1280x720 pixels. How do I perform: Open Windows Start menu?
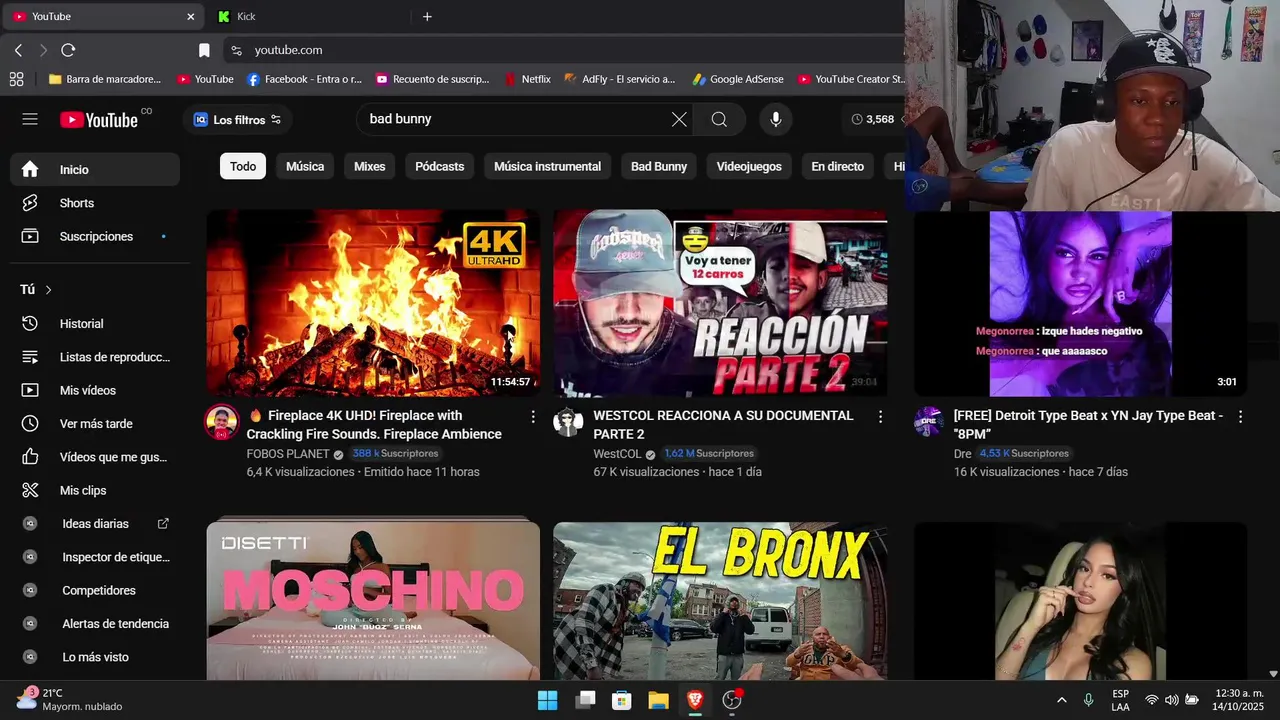coord(548,700)
